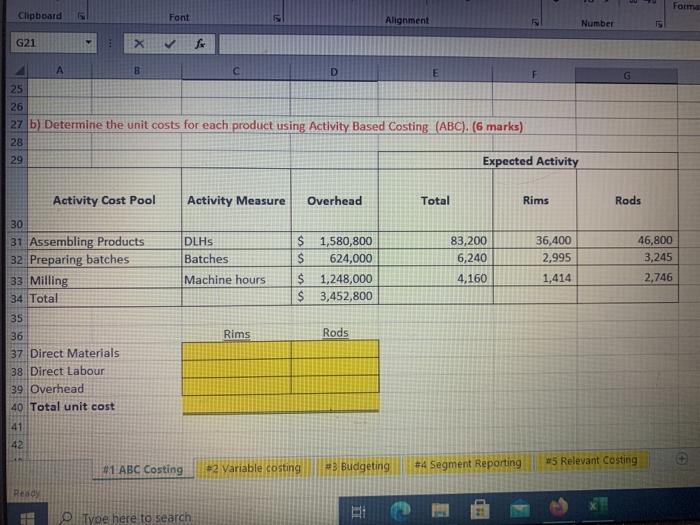
Task: Switch to #3 Budgeting sheet tab
Action: (x=357, y=466)
